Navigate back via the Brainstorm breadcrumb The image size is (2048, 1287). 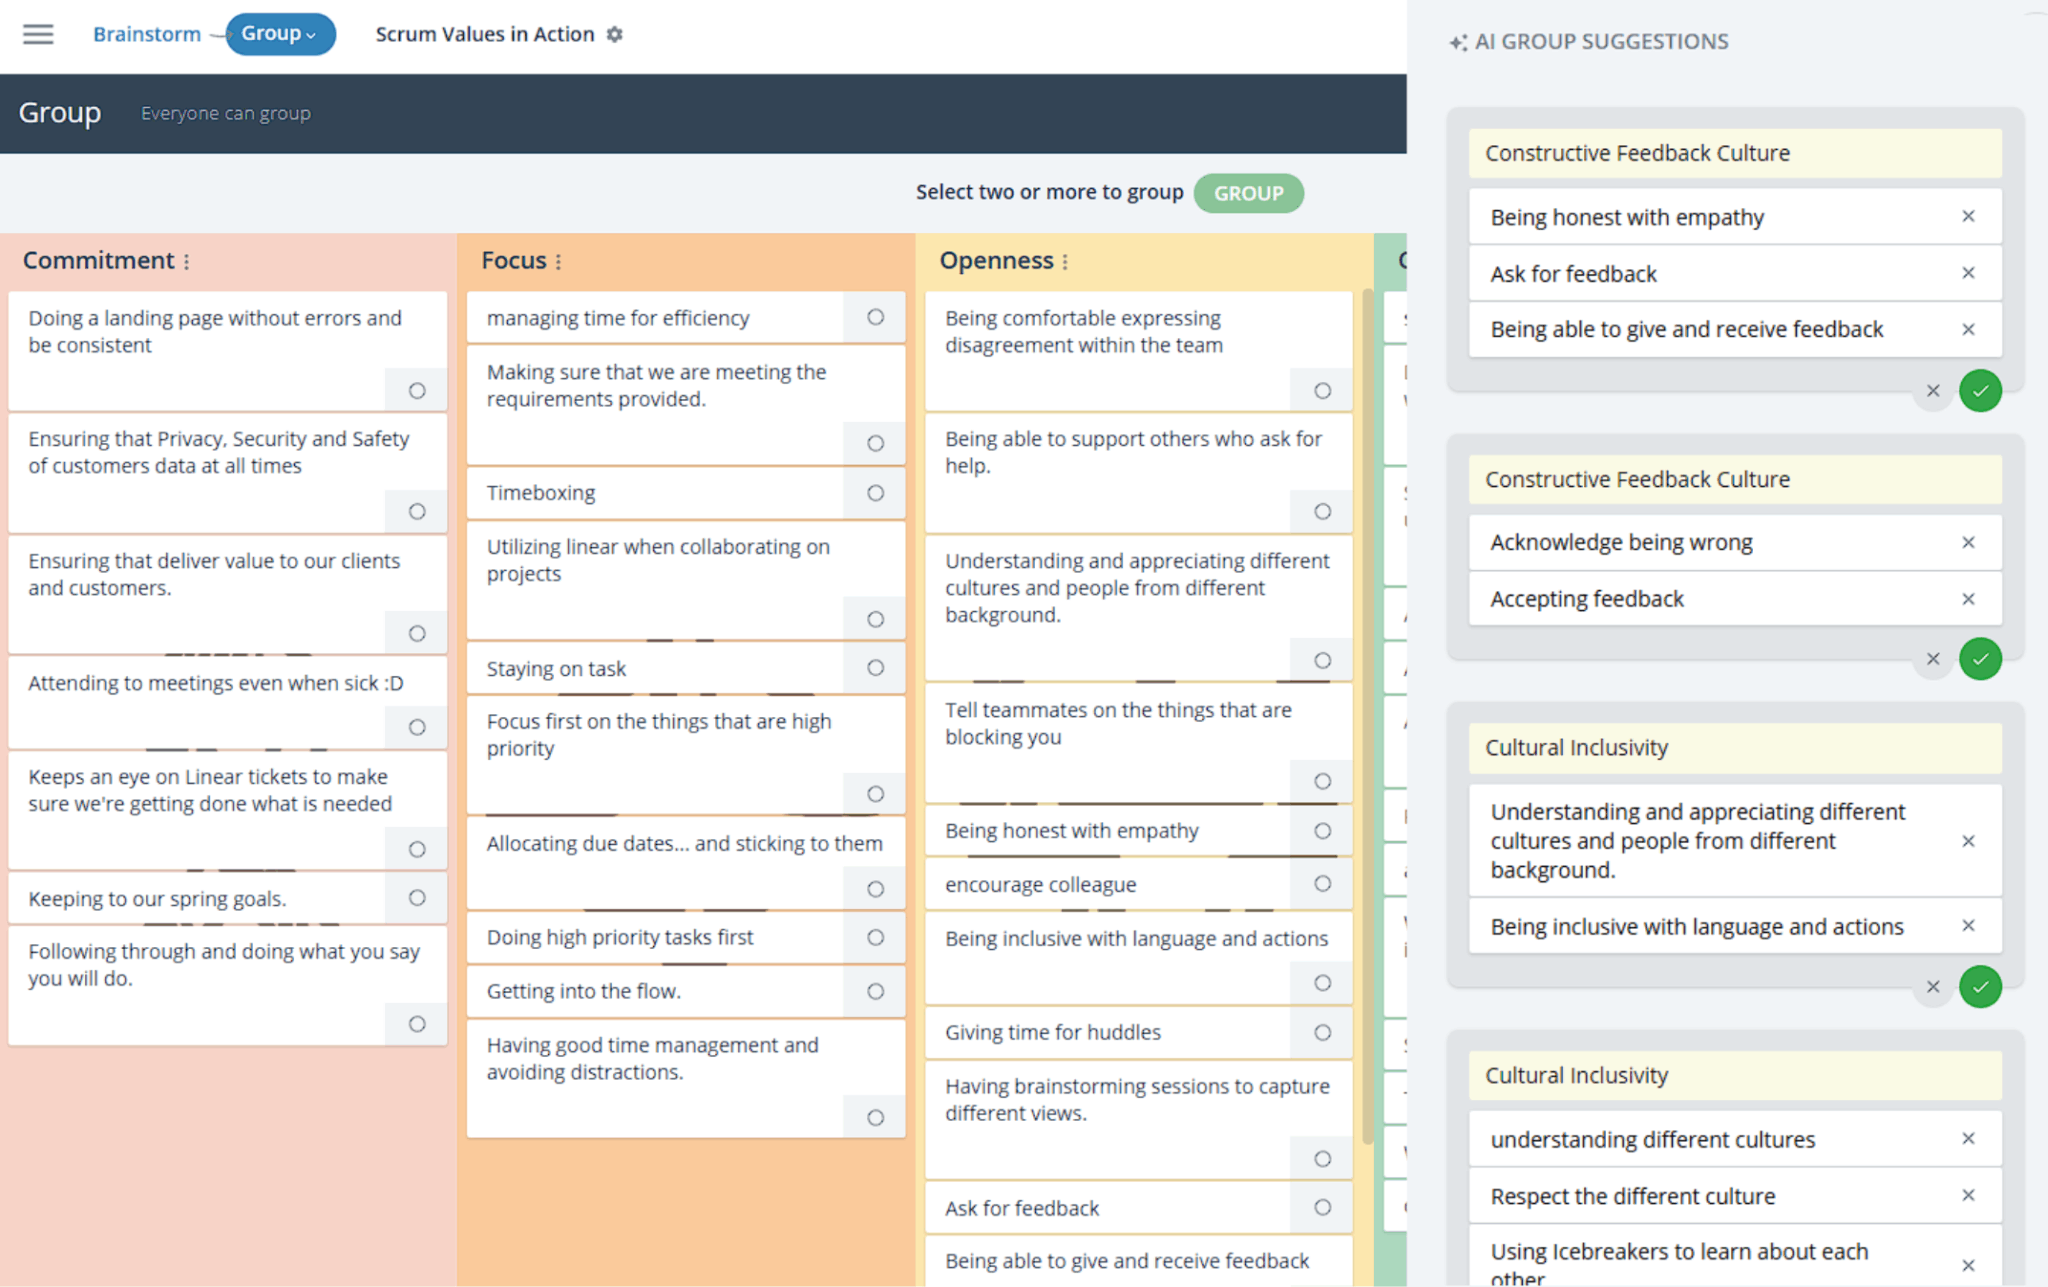point(146,33)
